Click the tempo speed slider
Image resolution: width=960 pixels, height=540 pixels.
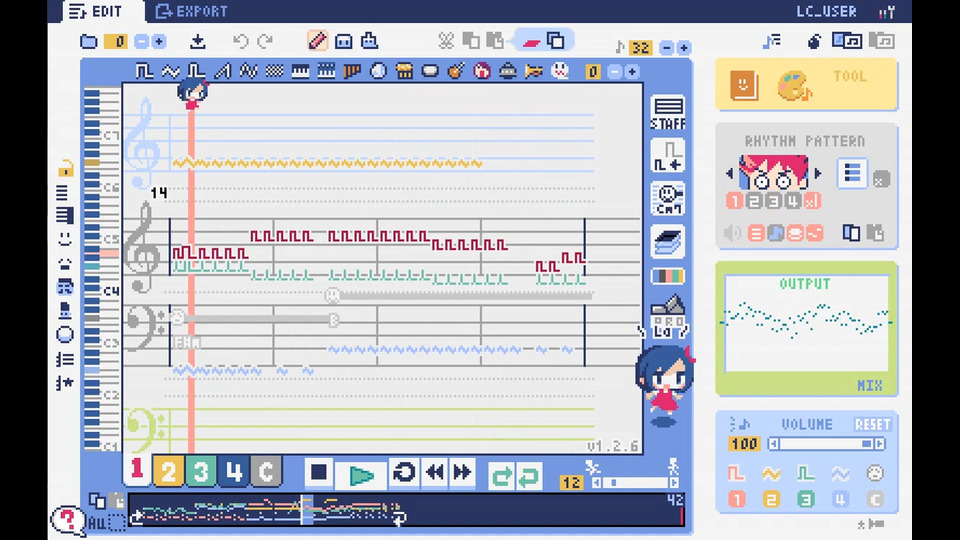636,482
